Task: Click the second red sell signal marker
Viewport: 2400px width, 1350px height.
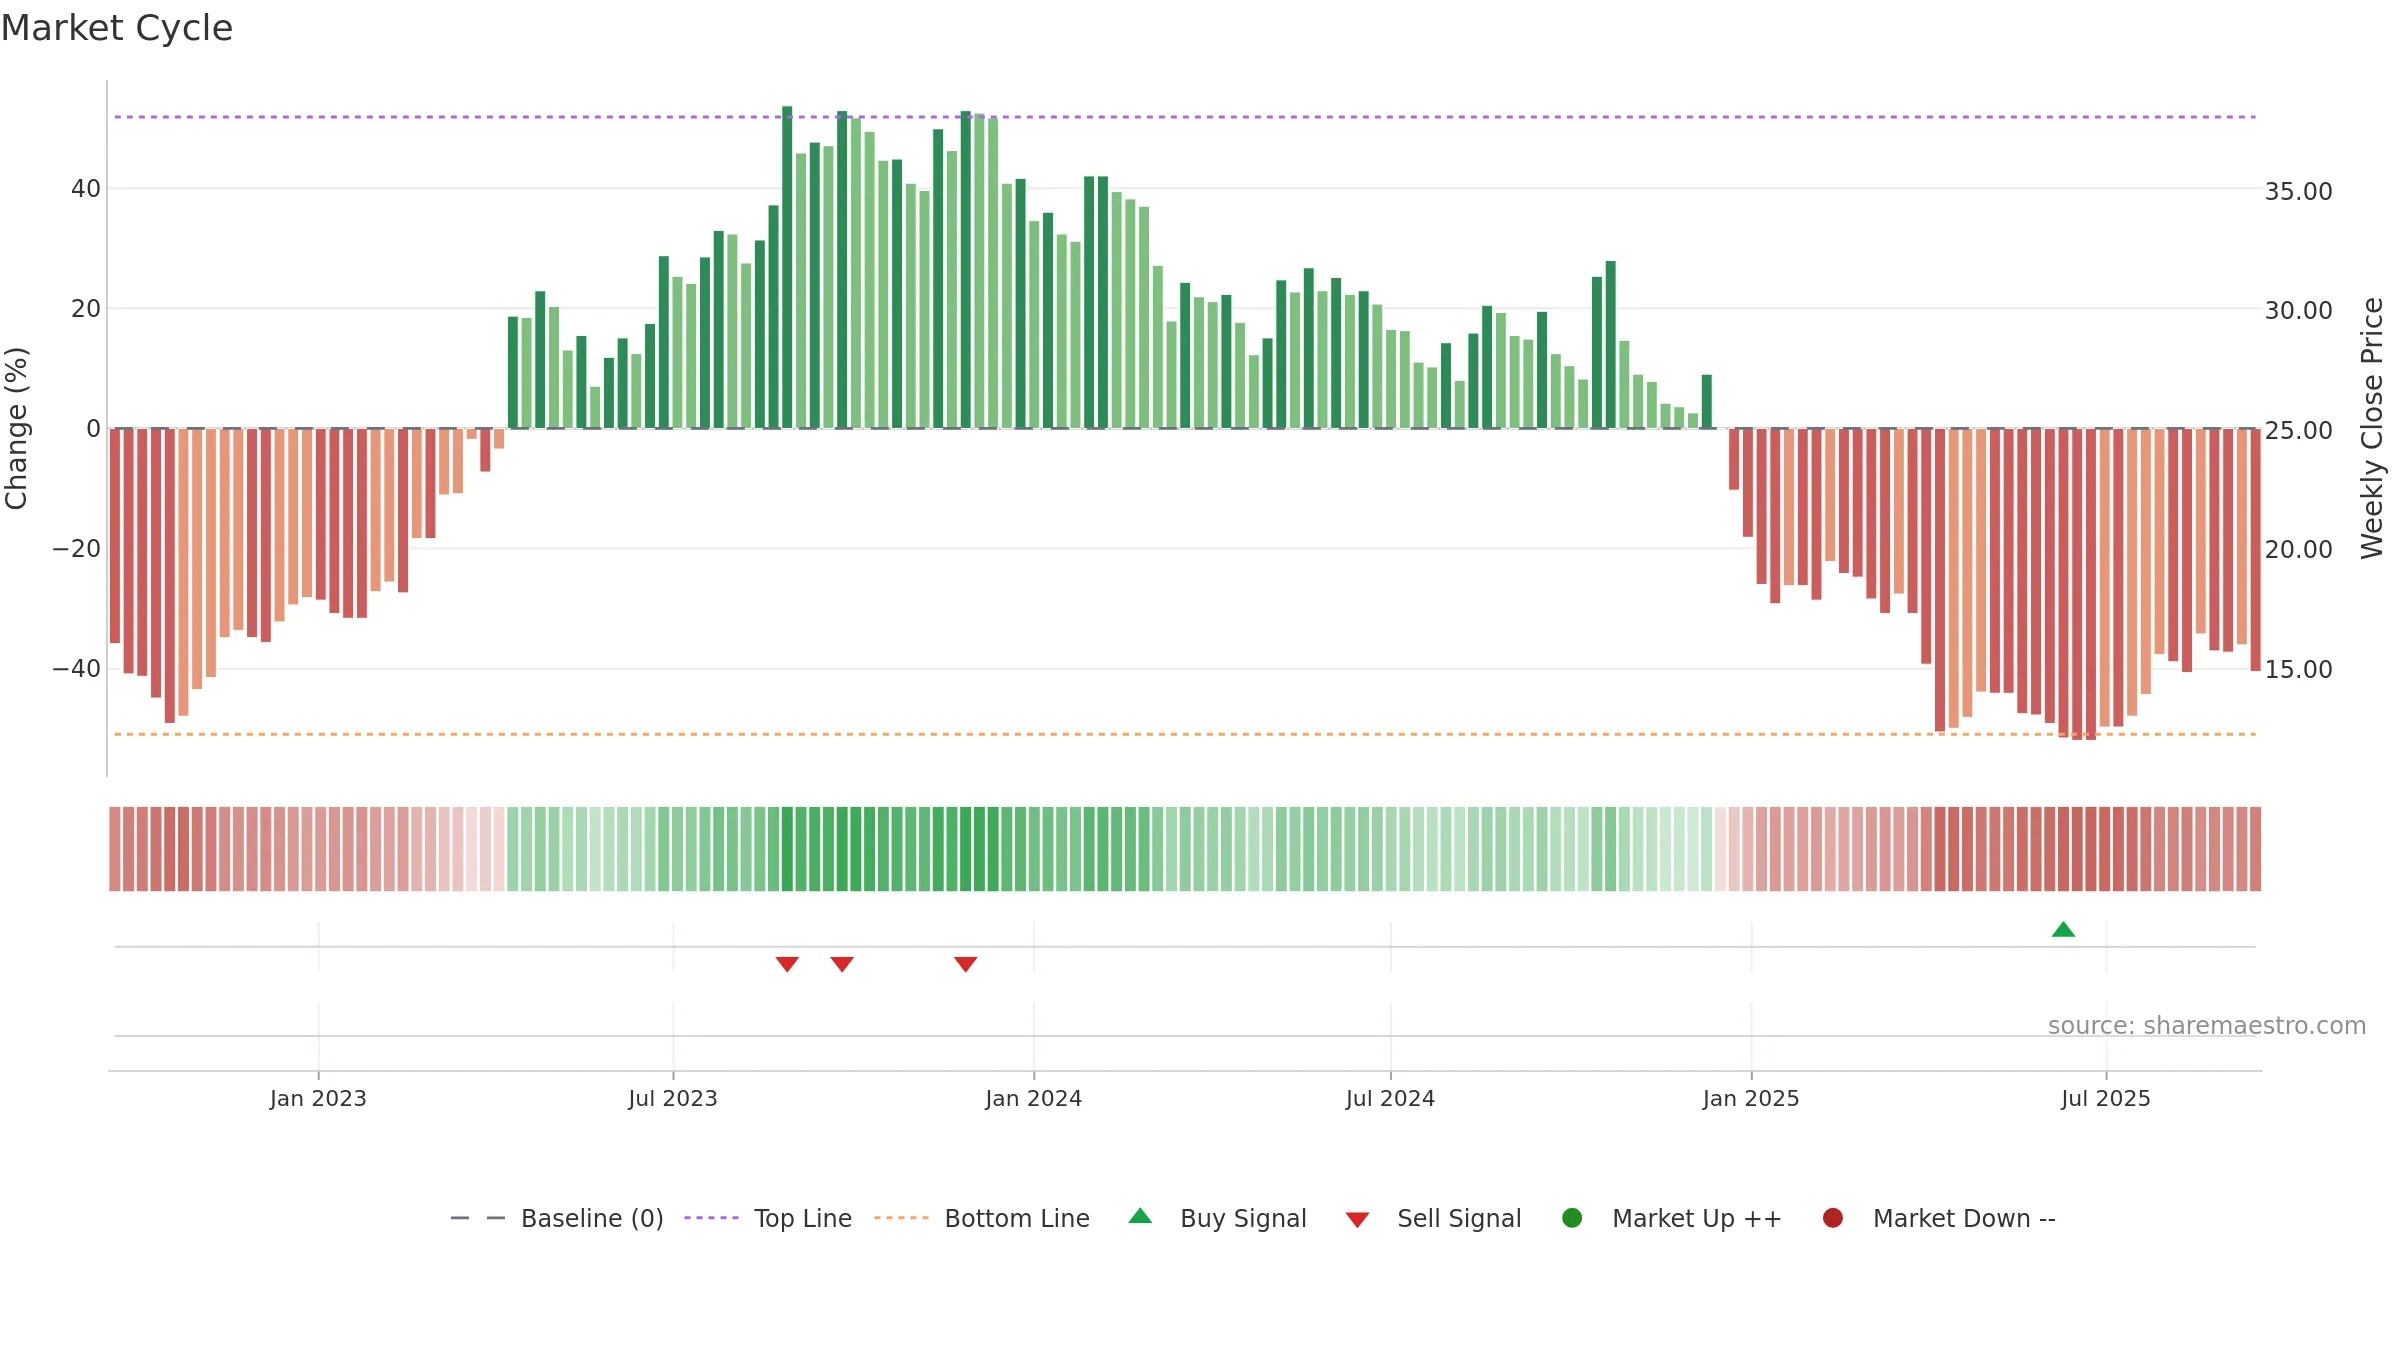Action: tap(842, 964)
